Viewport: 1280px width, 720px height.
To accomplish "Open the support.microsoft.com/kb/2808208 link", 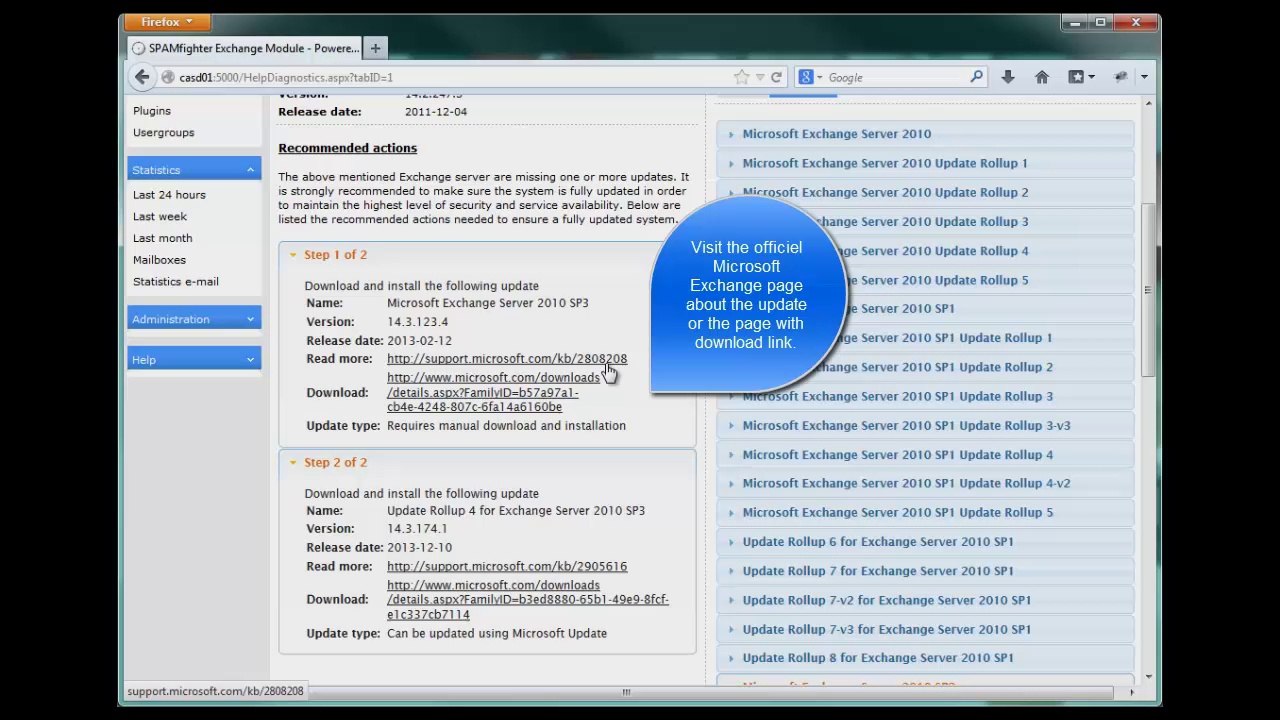I will (507, 359).
